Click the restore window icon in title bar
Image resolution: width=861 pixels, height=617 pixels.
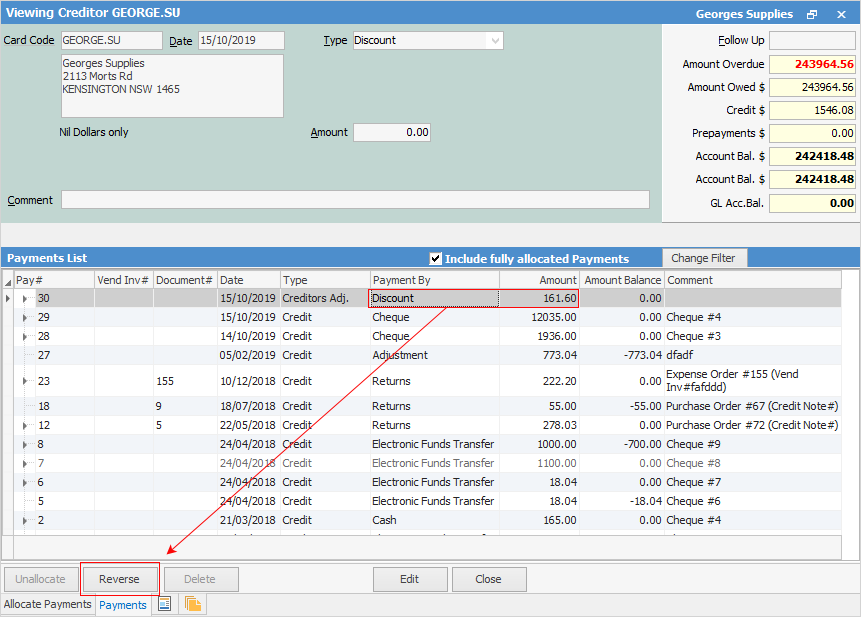812,14
